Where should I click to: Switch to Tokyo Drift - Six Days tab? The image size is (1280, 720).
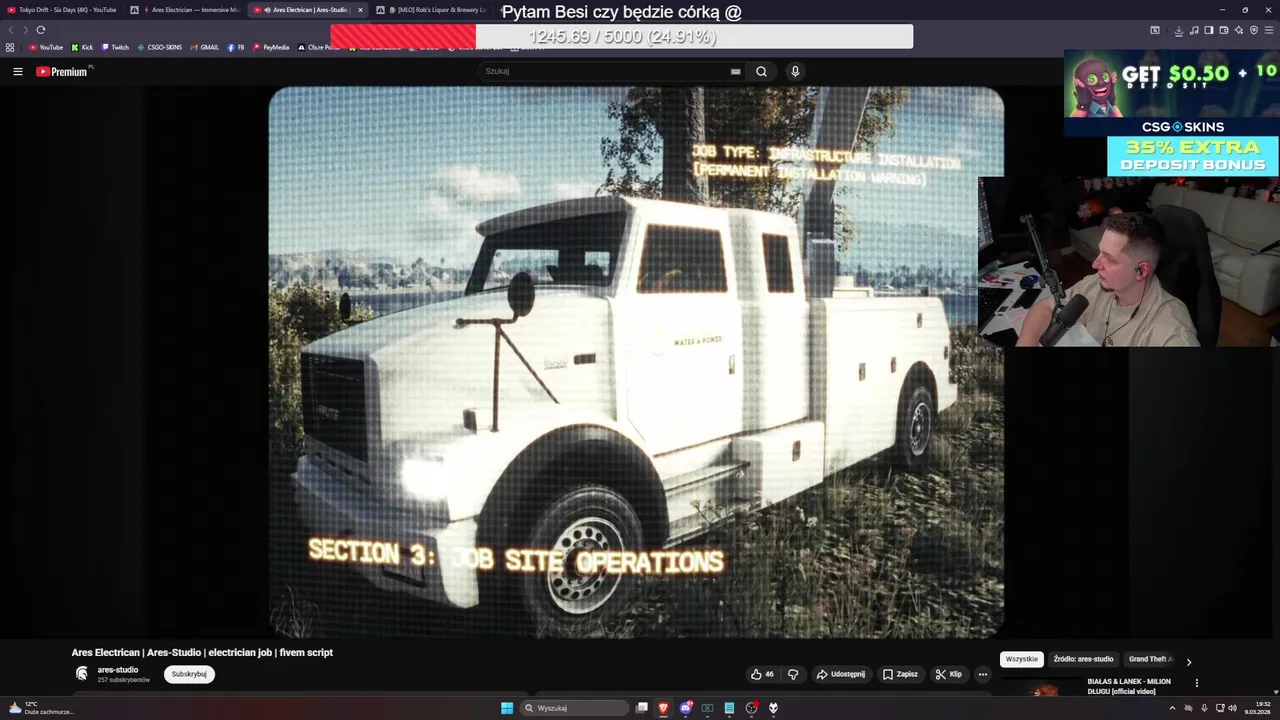(62, 10)
